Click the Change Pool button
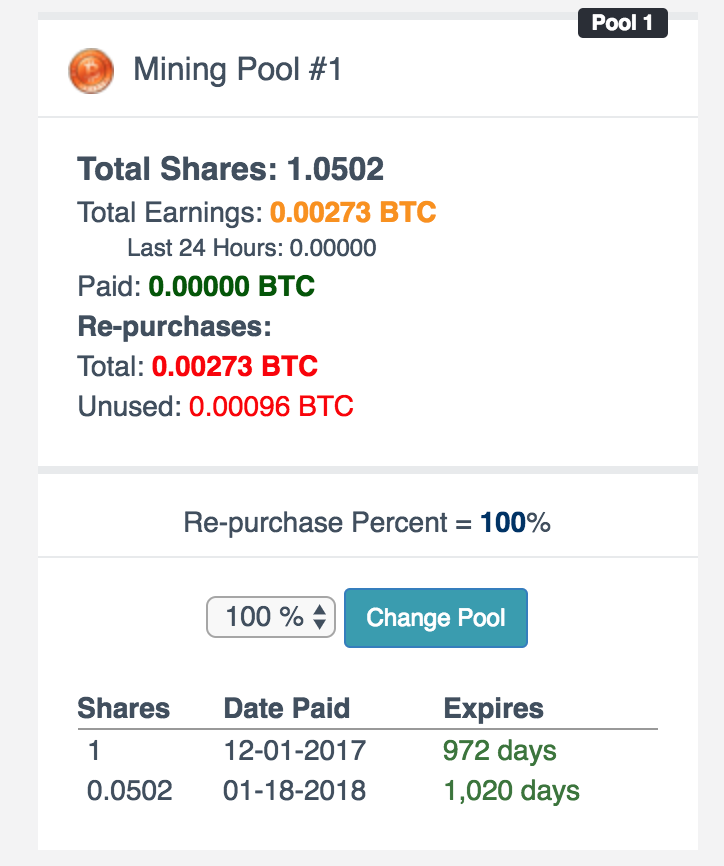Viewport: 724px width, 866px height. pos(436,617)
